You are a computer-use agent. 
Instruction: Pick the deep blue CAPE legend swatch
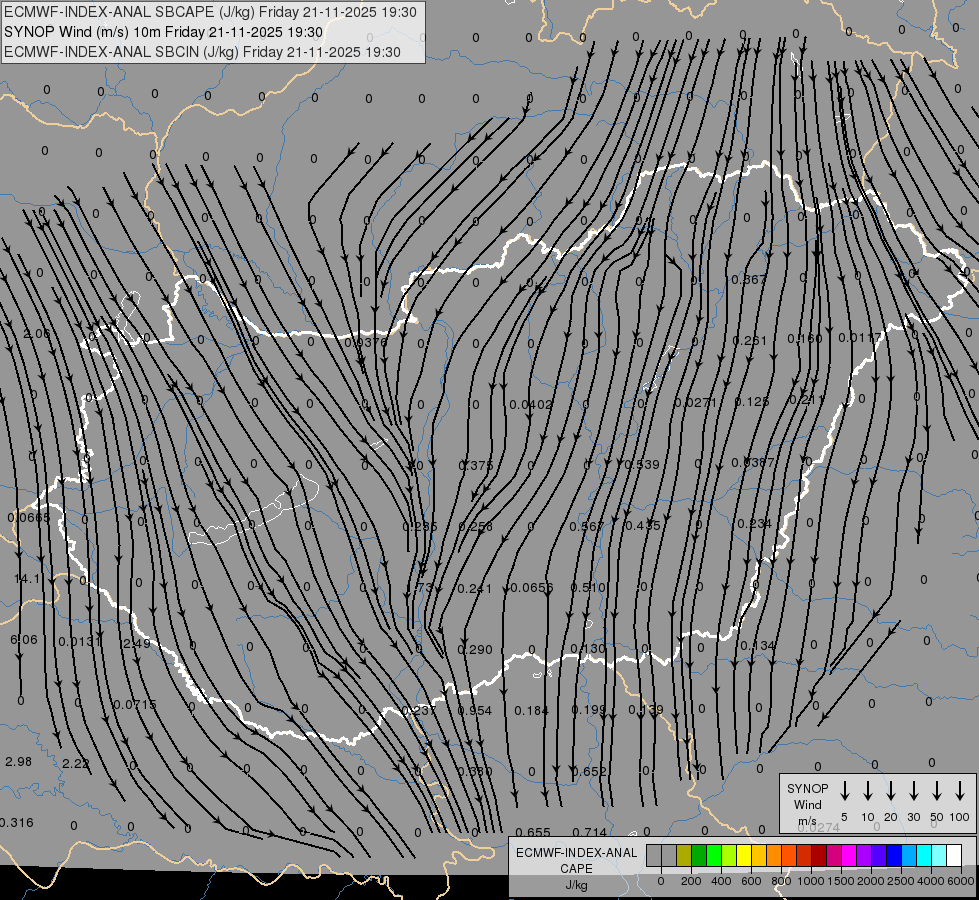894,855
